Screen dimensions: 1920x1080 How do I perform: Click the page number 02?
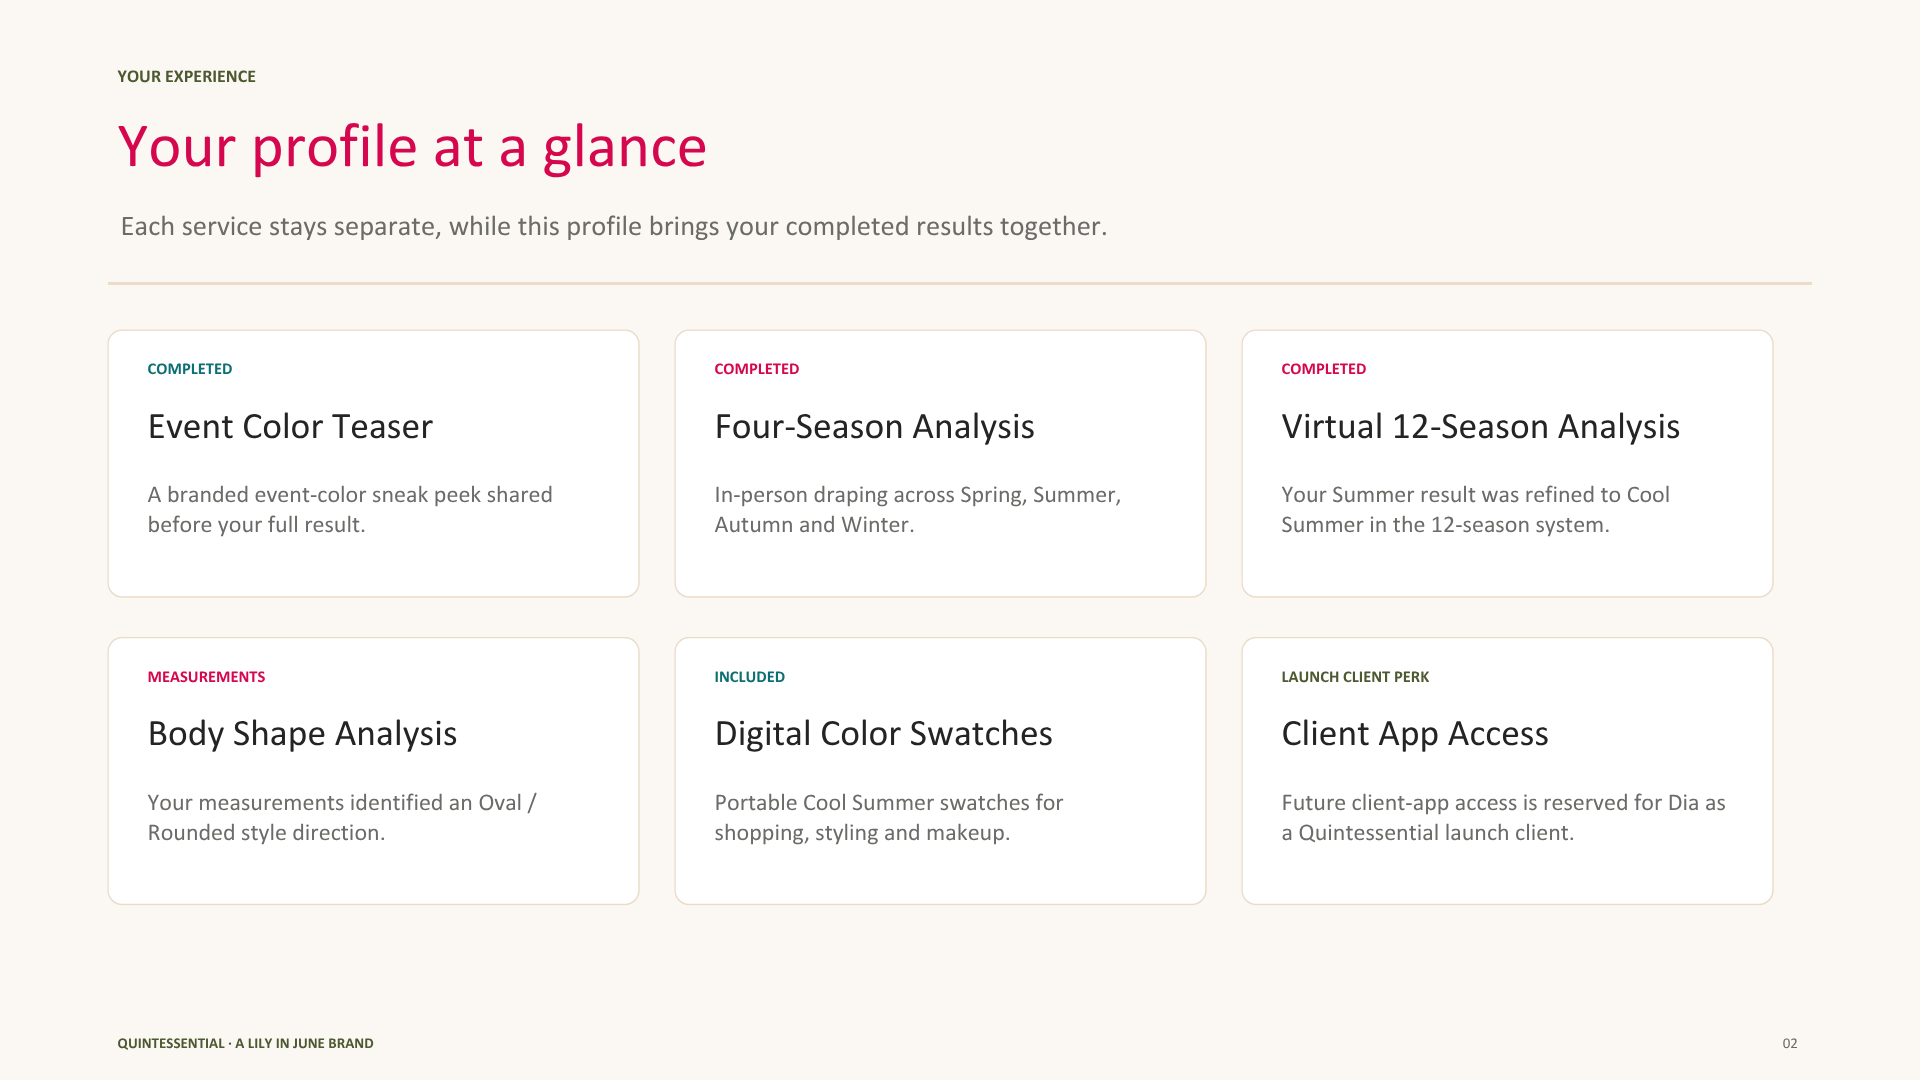[x=1790, y=1043]
